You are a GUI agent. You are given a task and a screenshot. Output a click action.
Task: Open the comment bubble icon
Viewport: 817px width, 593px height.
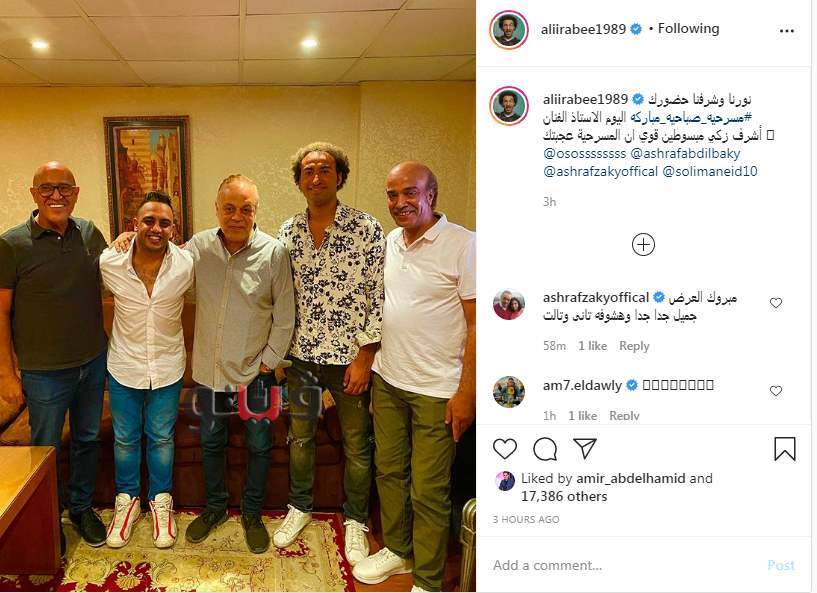[545, 449]
